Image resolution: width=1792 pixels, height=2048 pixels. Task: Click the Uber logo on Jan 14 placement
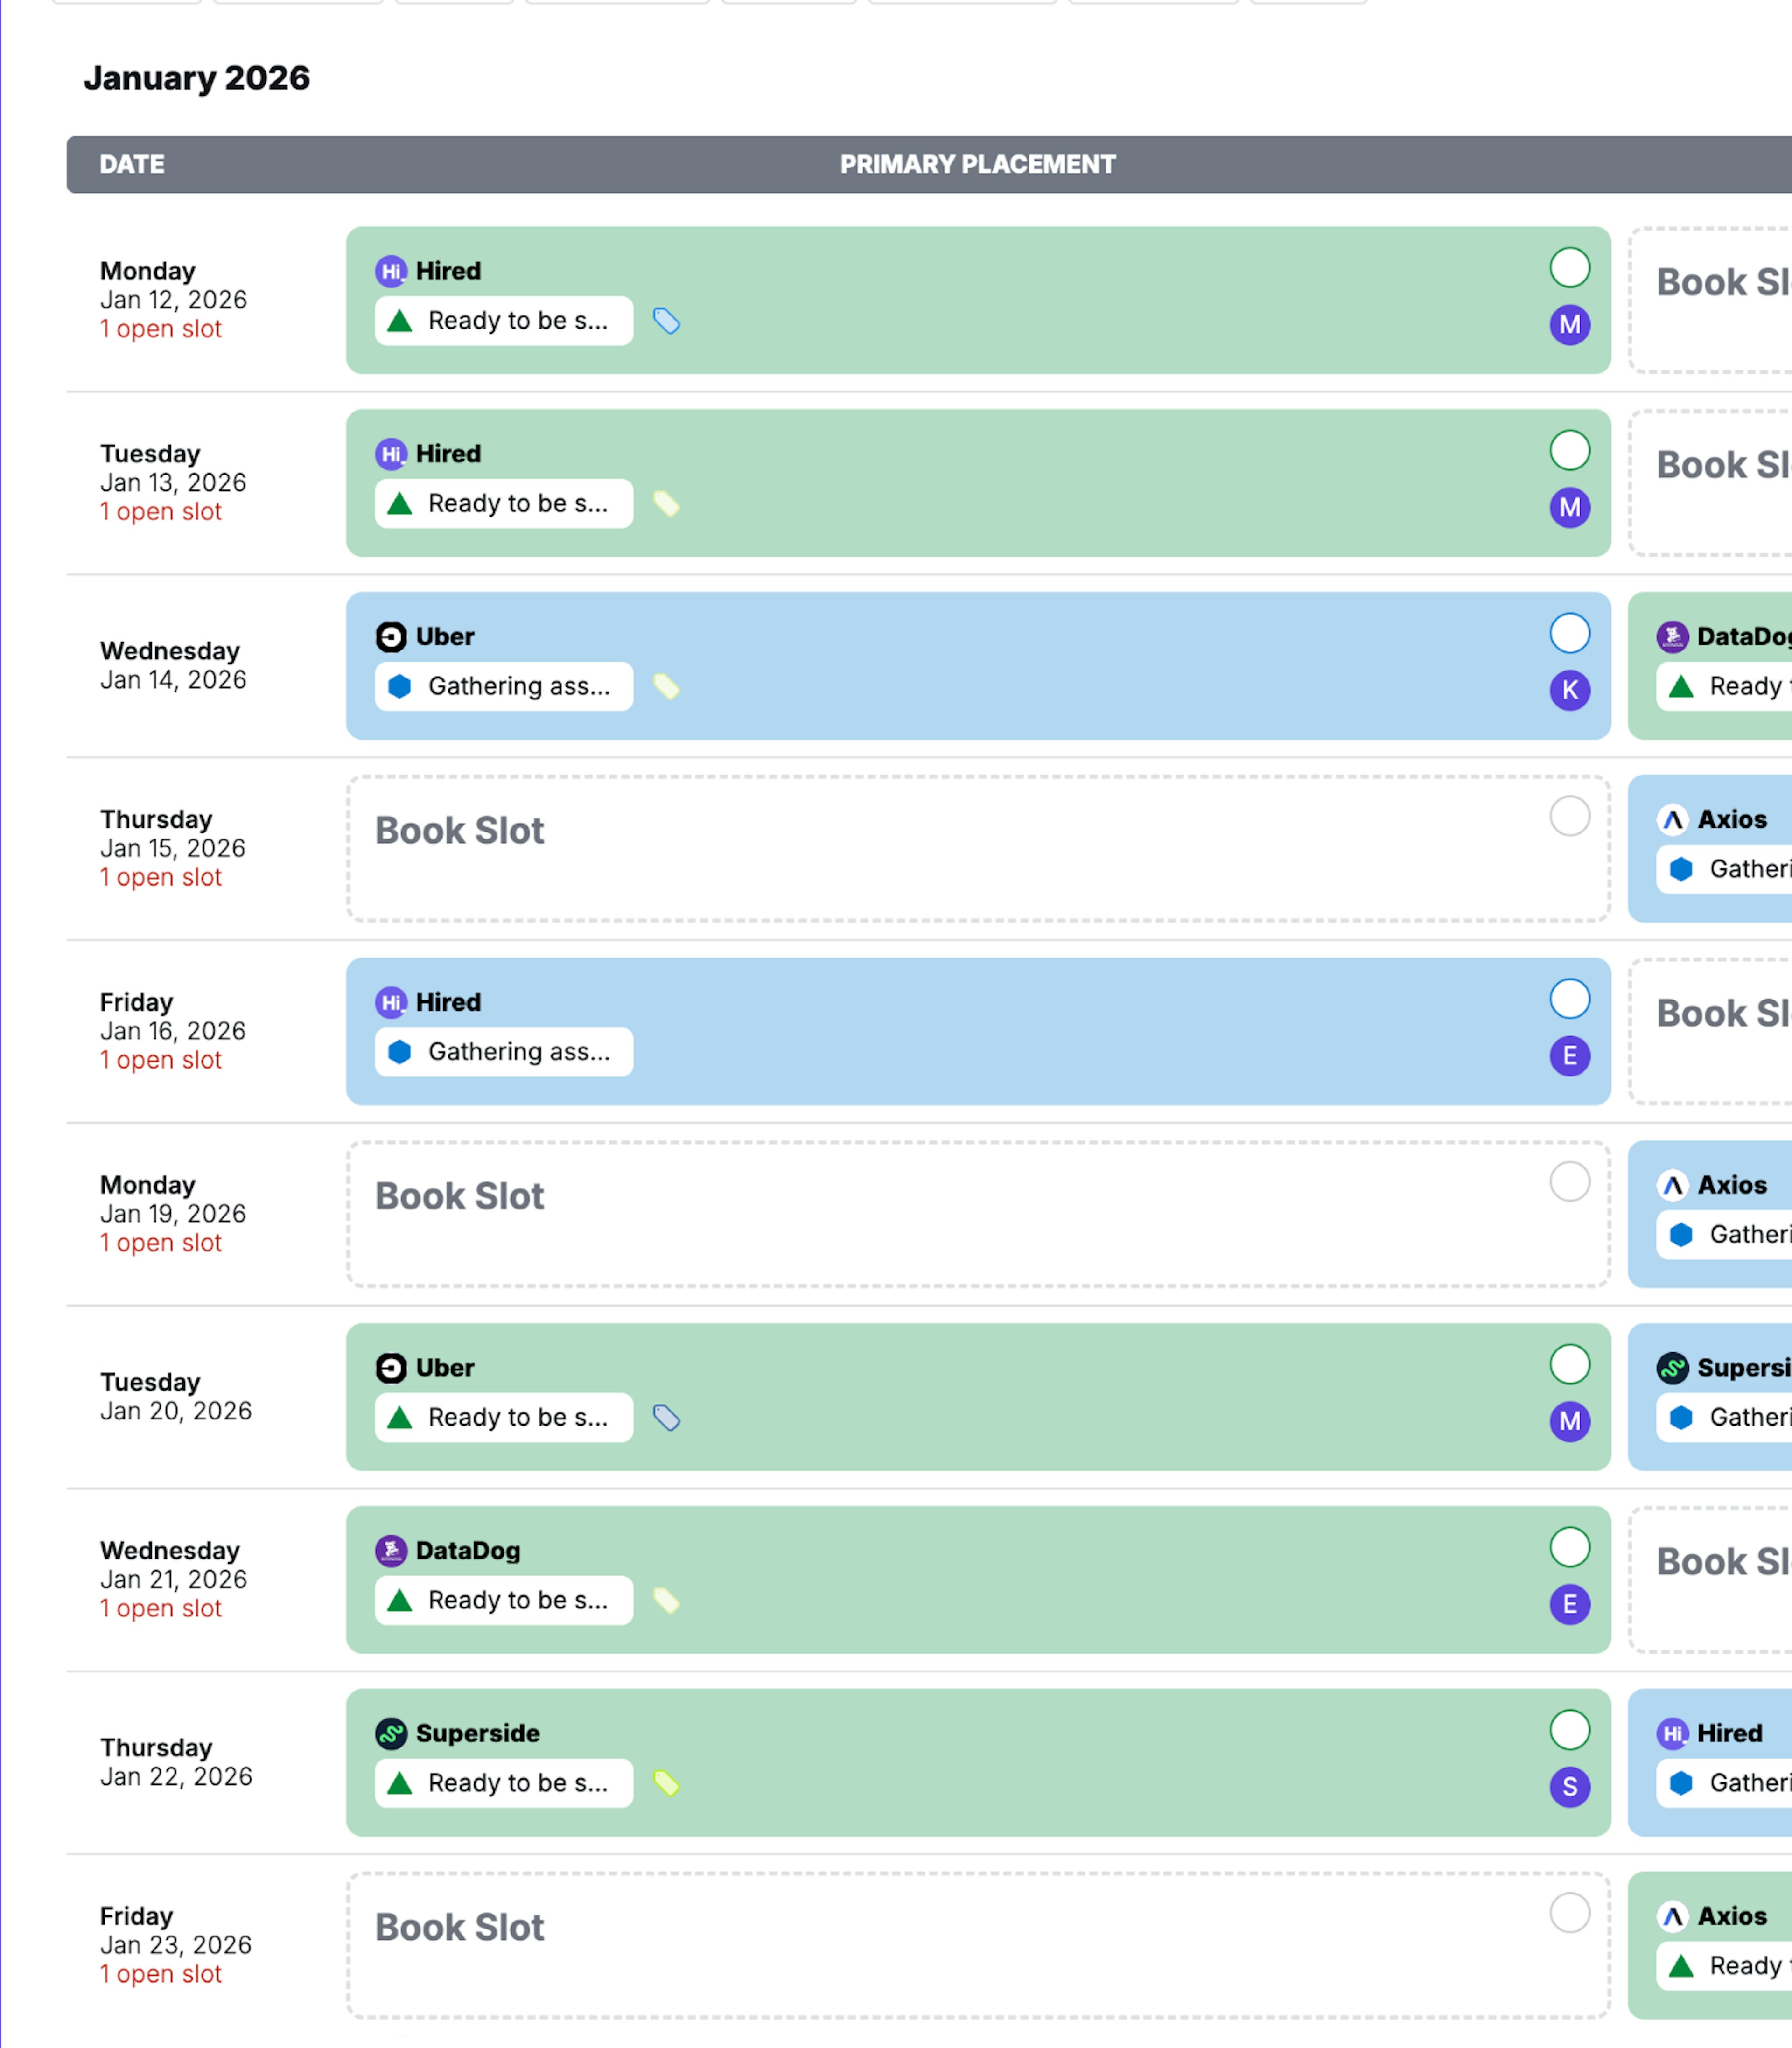(x=391, y=636)
